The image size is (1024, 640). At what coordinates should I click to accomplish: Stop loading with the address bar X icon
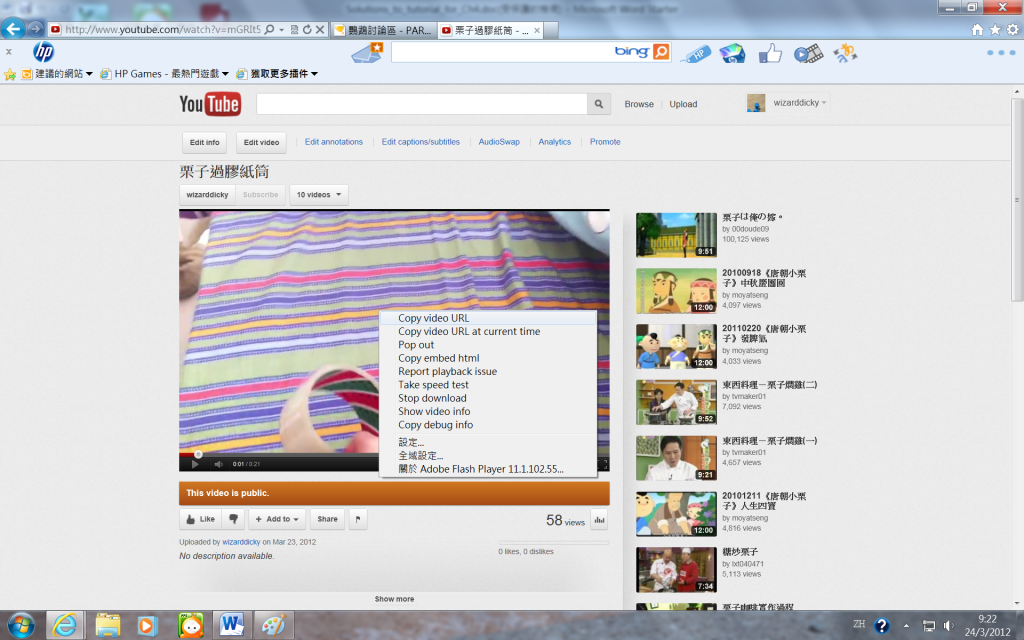pyautogui.click(x=320, y=29)
